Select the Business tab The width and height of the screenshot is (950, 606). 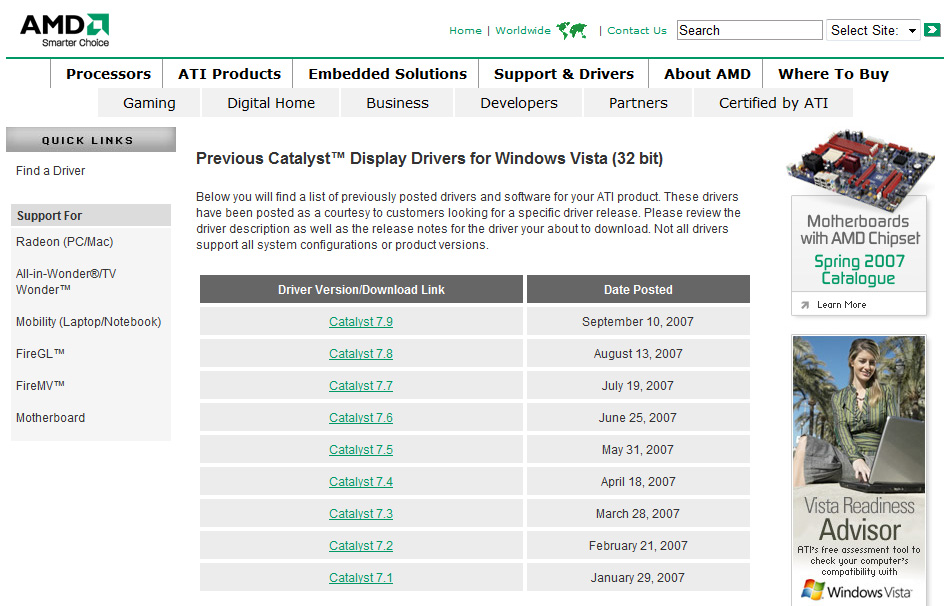point(397,103)
